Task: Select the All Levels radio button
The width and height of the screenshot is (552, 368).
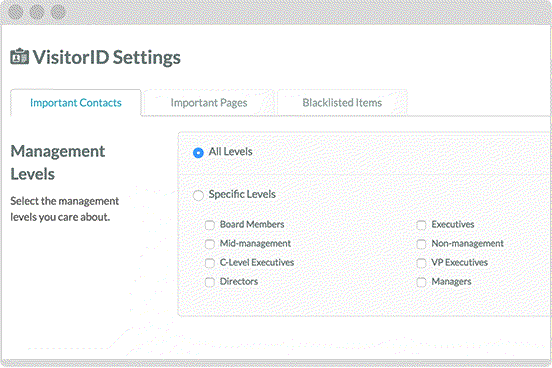Action: [x=198, y=153]
